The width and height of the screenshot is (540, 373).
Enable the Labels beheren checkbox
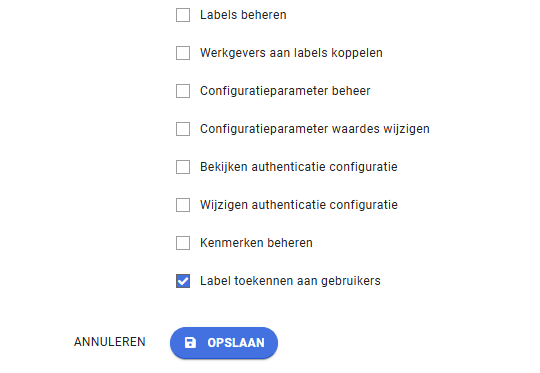click(x=183, y=15)
